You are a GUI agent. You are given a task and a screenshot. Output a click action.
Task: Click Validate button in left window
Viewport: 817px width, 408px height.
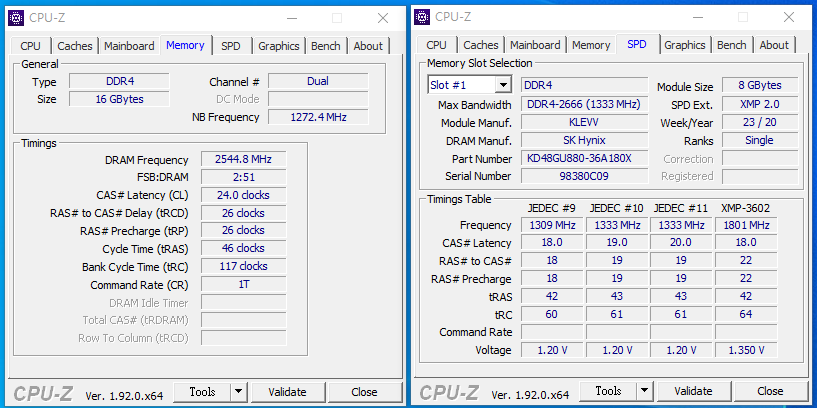coord(287,391)
